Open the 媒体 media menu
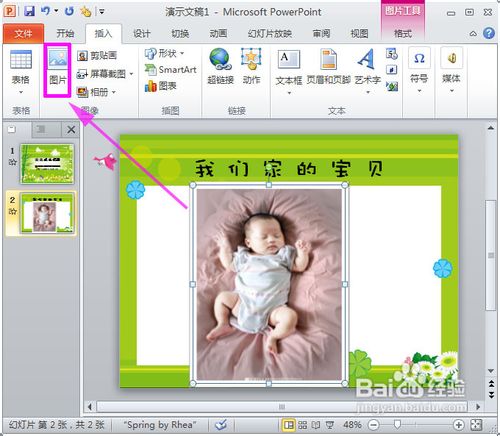Screen dimensions: 500x436 tap(451, 70)
